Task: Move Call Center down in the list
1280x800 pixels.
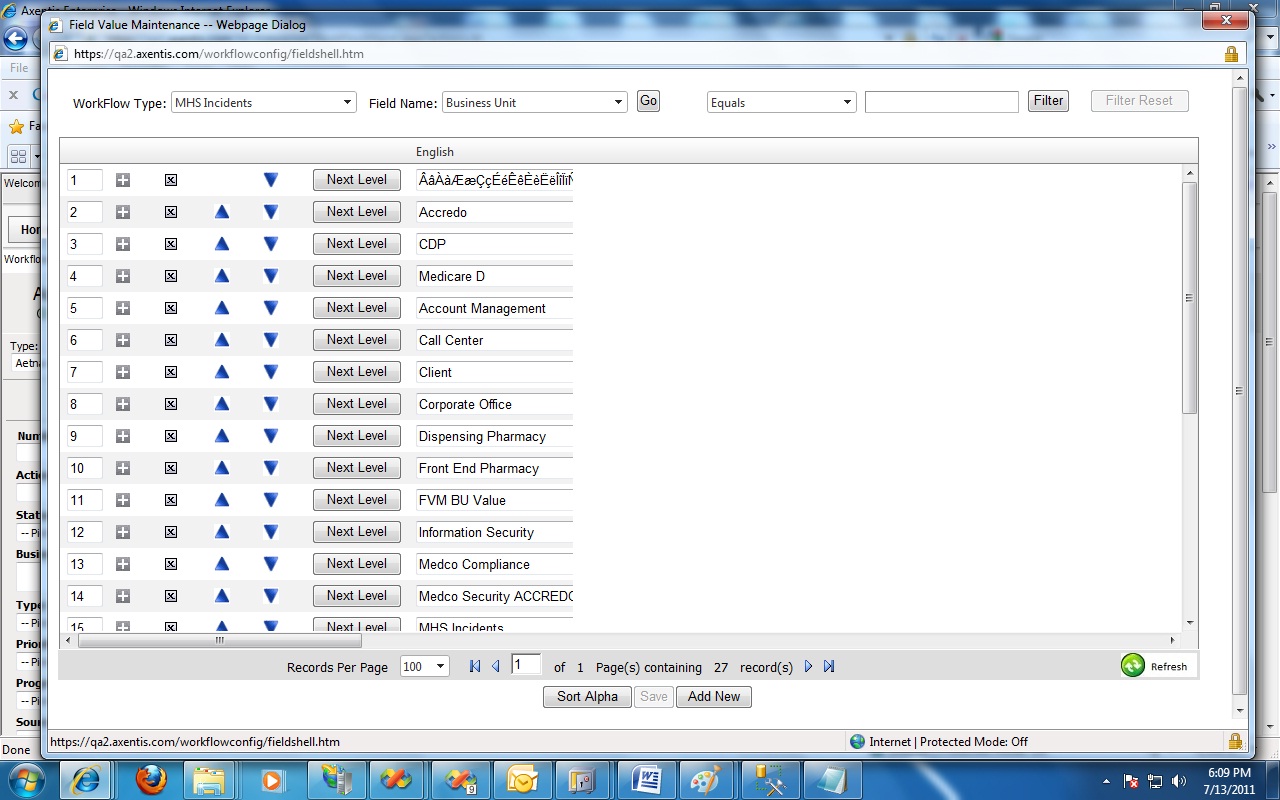Action: pyautogui.click(x=270, y=340)
